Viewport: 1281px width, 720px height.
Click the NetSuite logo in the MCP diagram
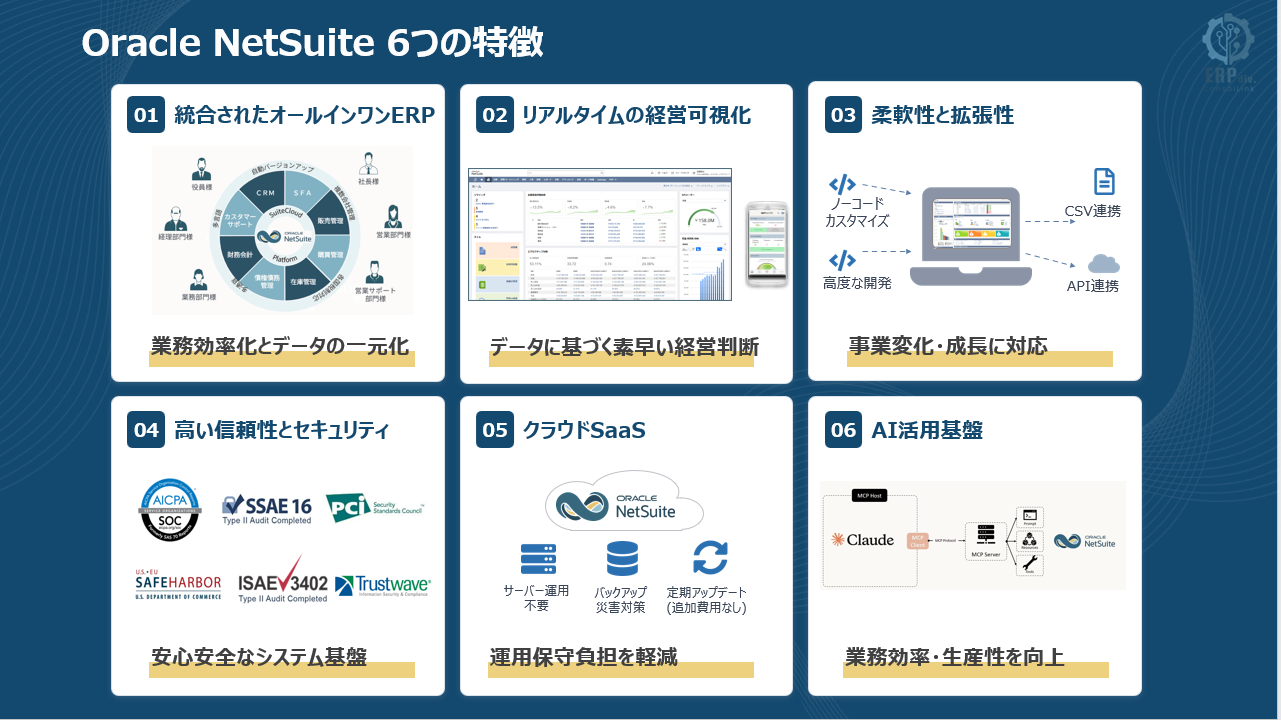coord(1085,541)
